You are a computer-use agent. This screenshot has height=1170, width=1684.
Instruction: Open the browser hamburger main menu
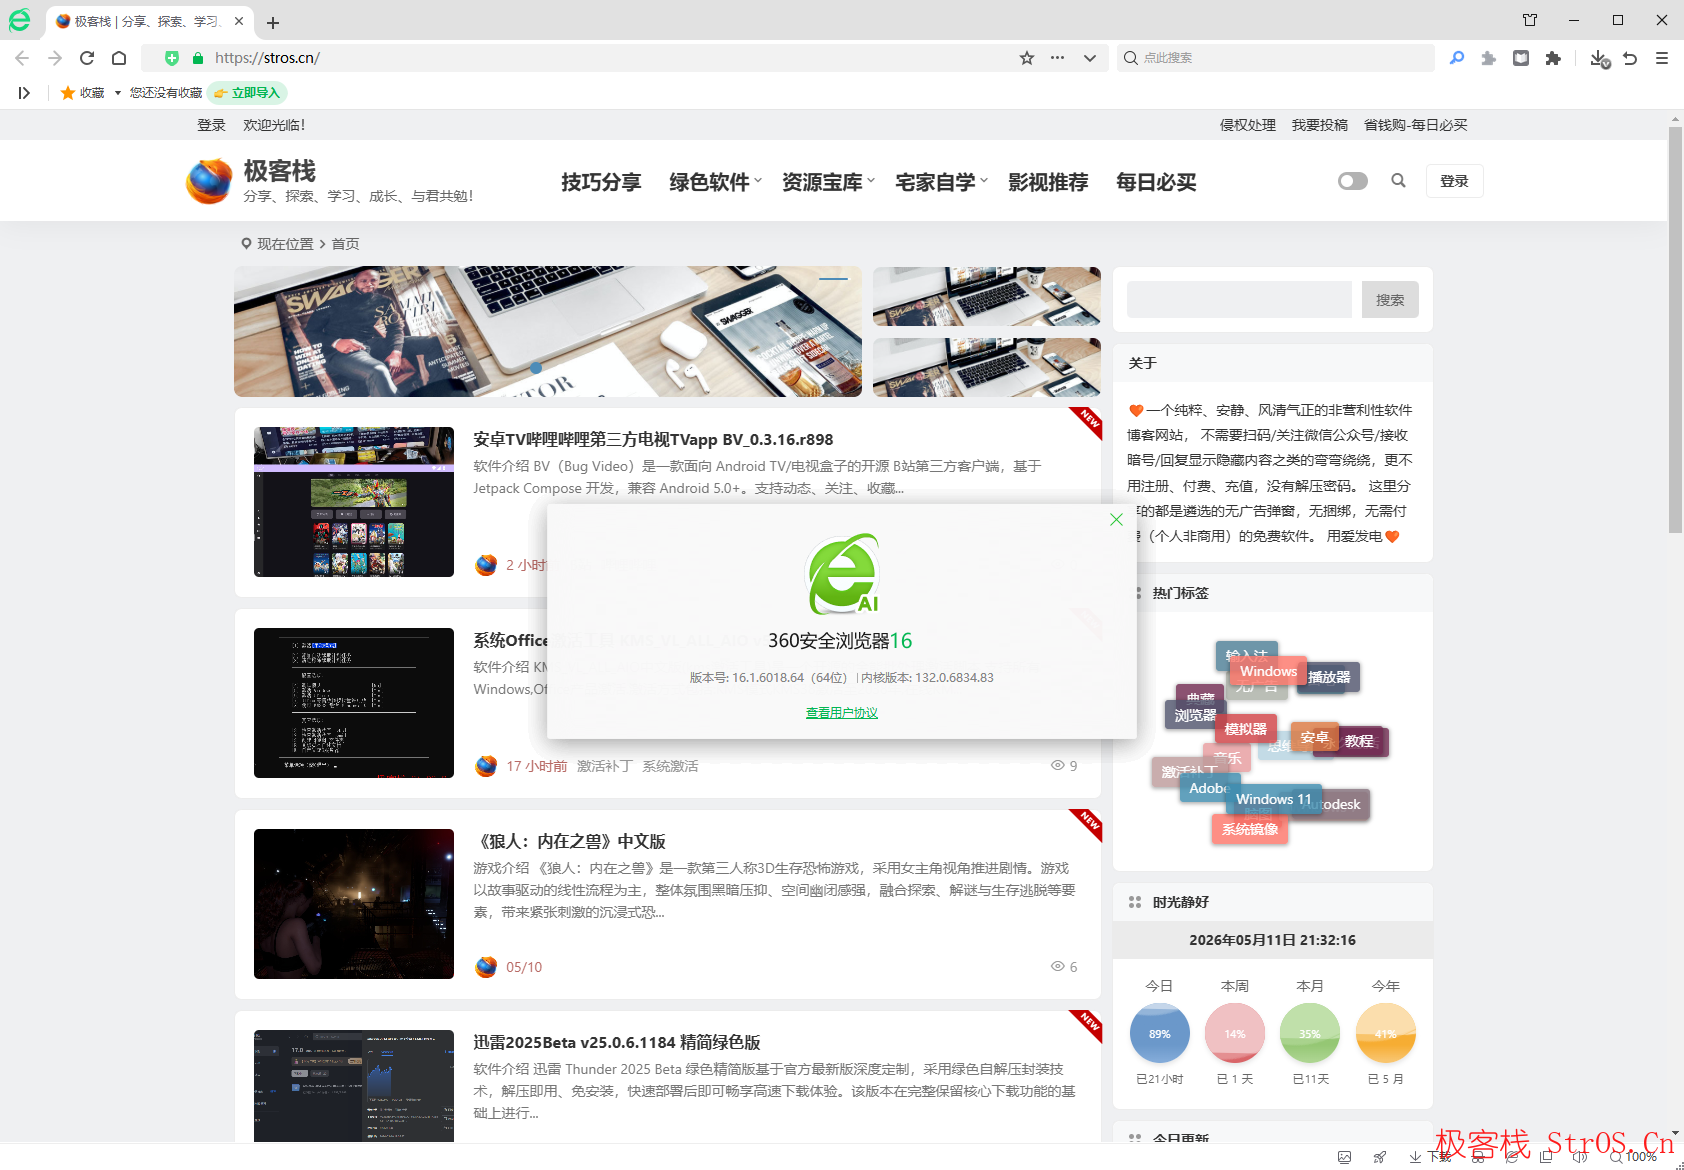click(x=1662, y=58)
